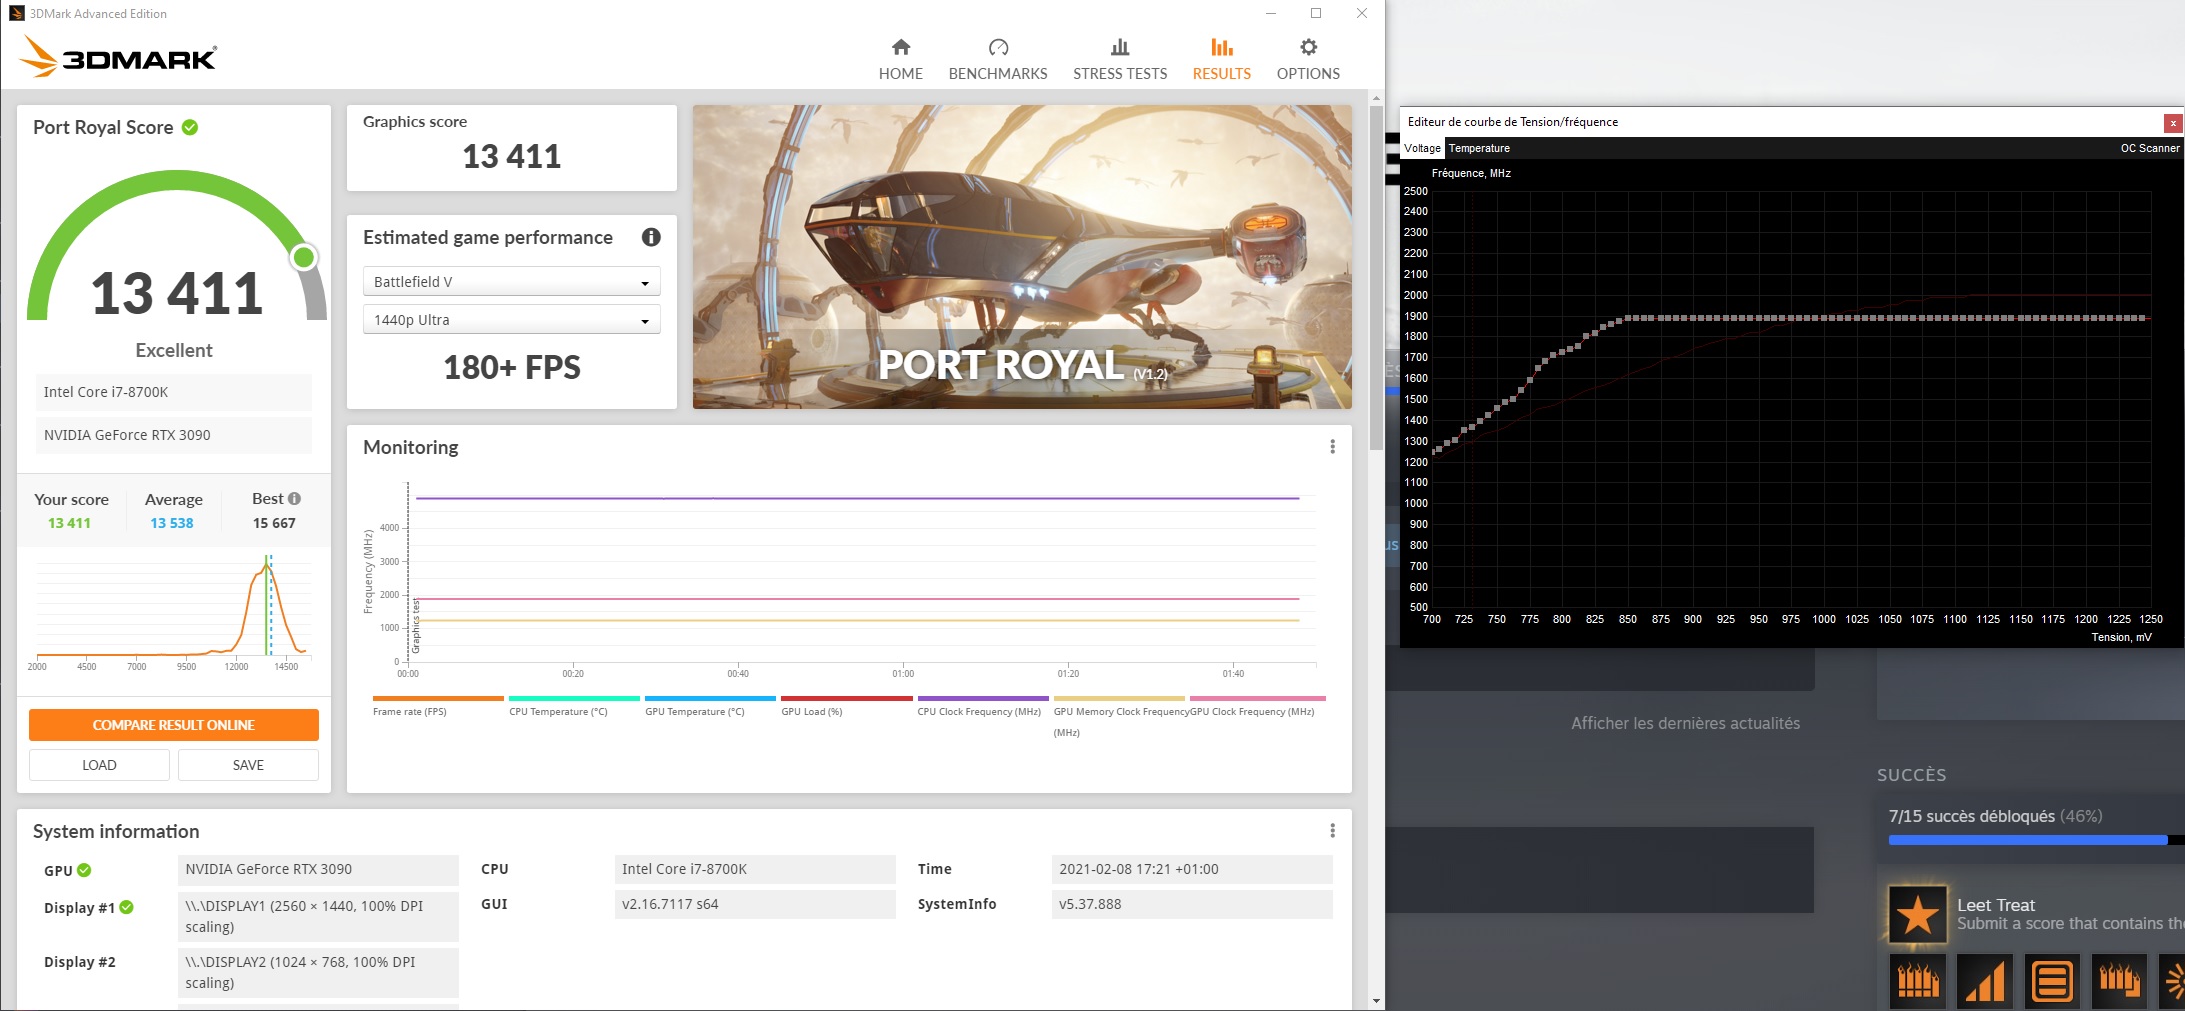The height and width of the screenshot is (1011, 2185).
Task: Go to the Benchmarks gauge icon
Action: click(997, 48)
